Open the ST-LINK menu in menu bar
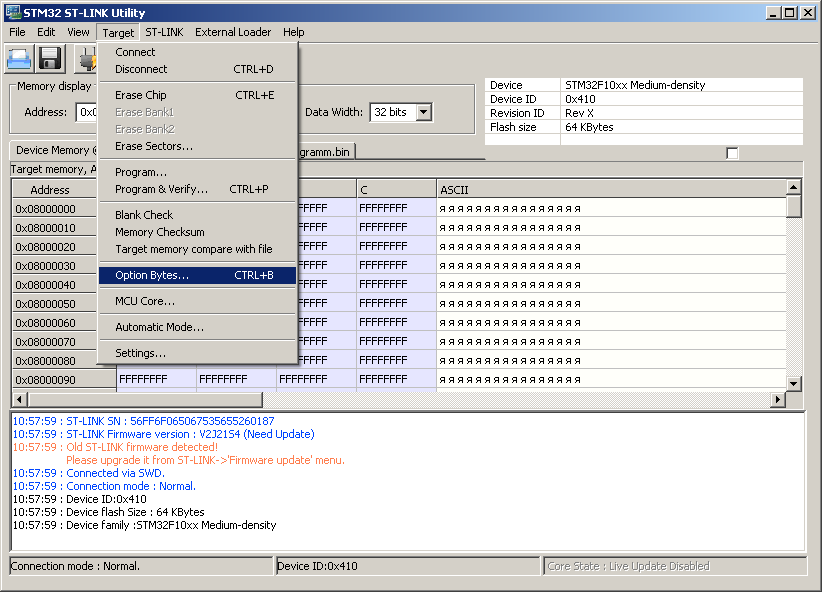Screen dimensions: 822x592 [164, 32]
